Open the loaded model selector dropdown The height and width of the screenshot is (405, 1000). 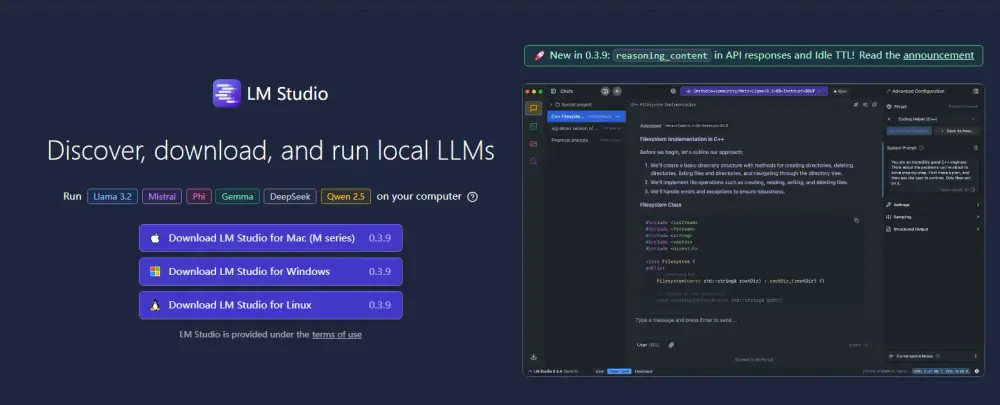pyautogui.click(x=754, y=91)
